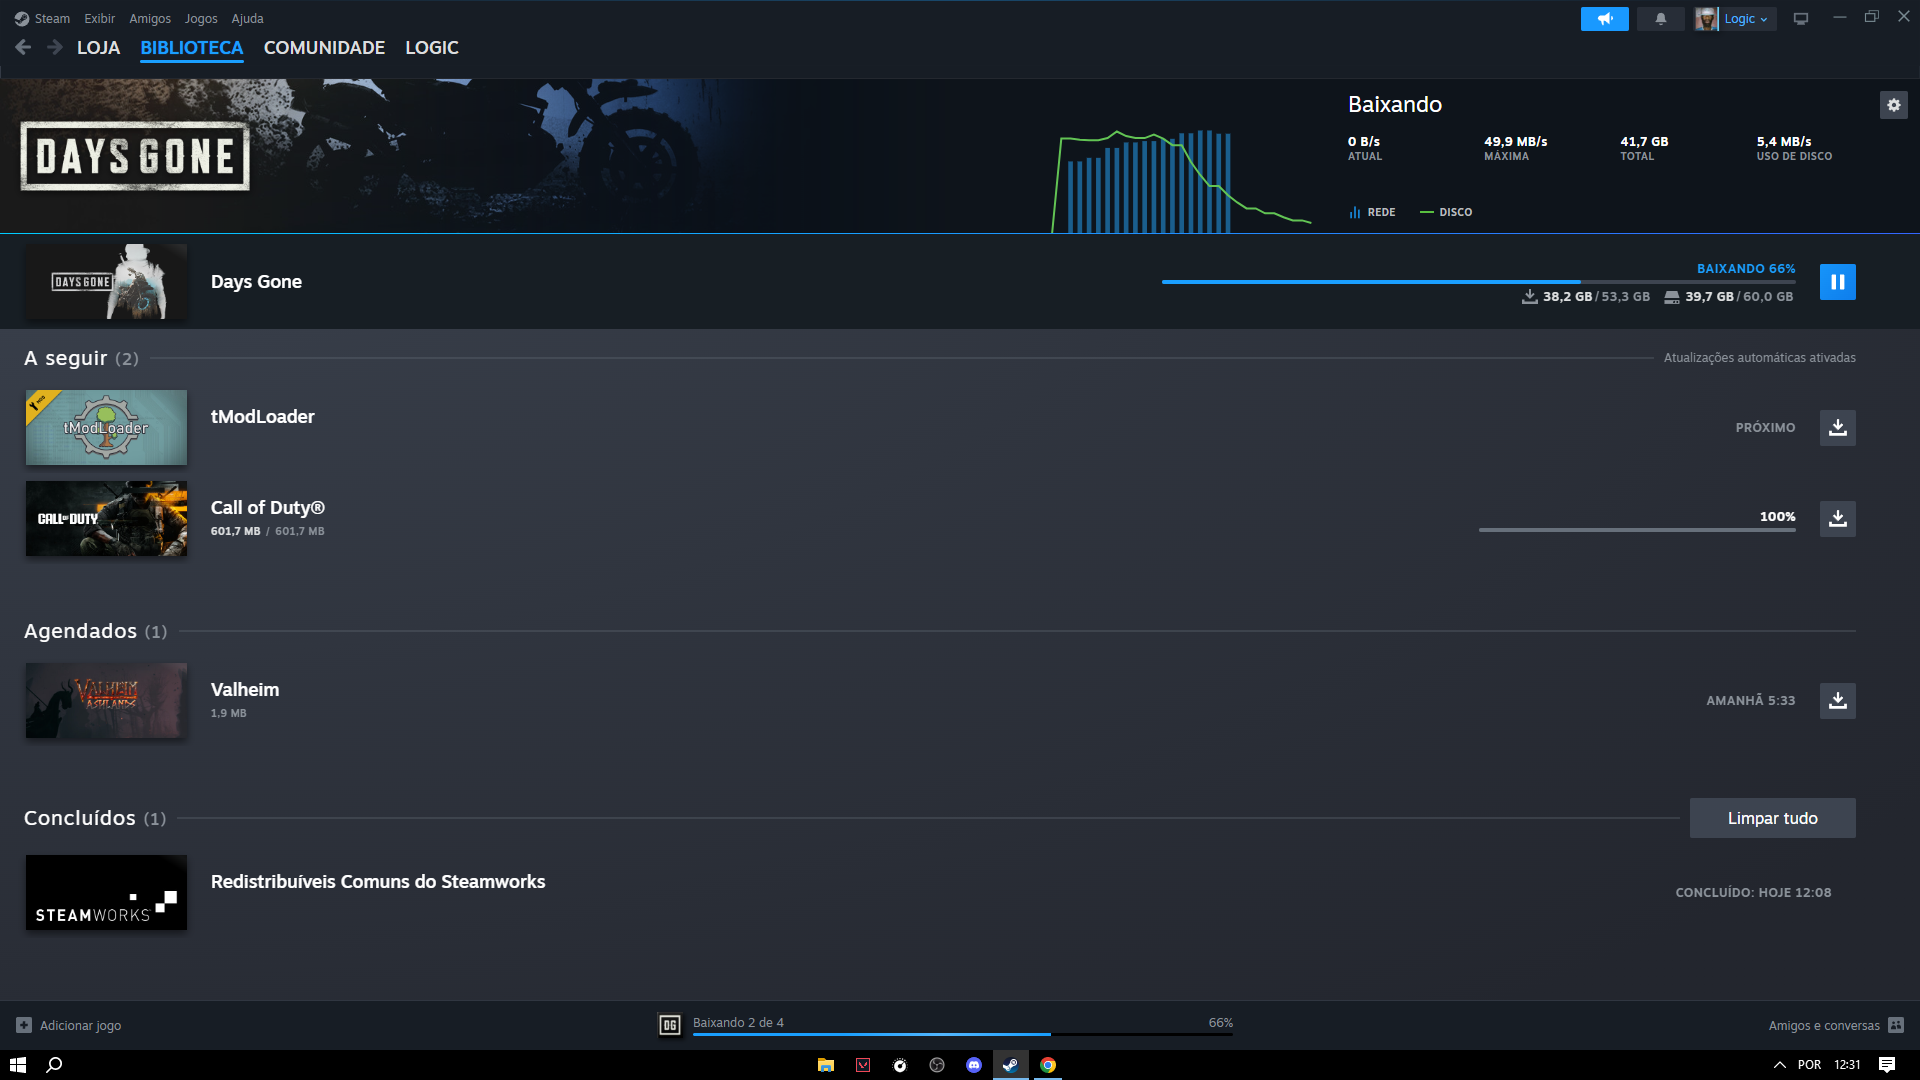The image size is (1920, 1080).
Task: Open the Days Gone title link
Action: coord(256,282)
